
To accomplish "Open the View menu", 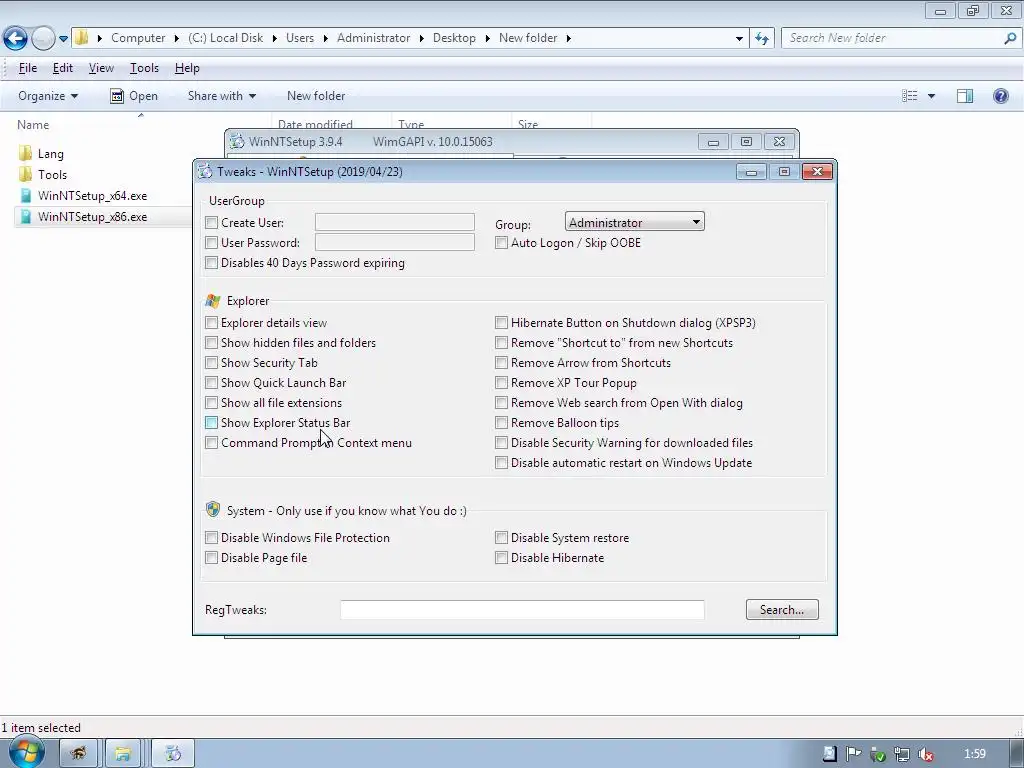I will (x=101, y=68).
